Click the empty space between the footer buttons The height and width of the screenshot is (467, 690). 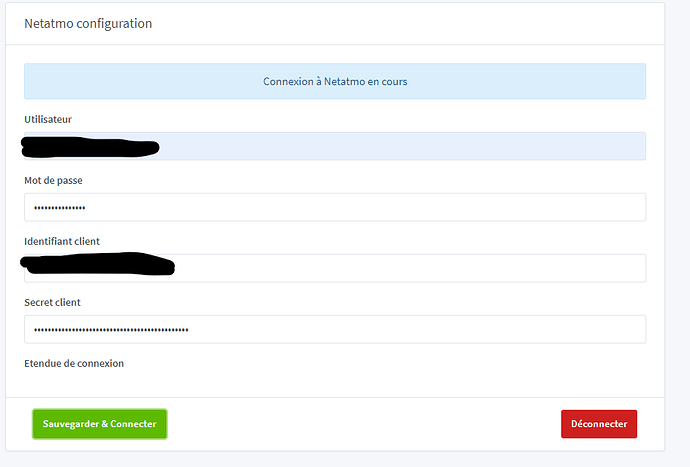pos(365,424)
